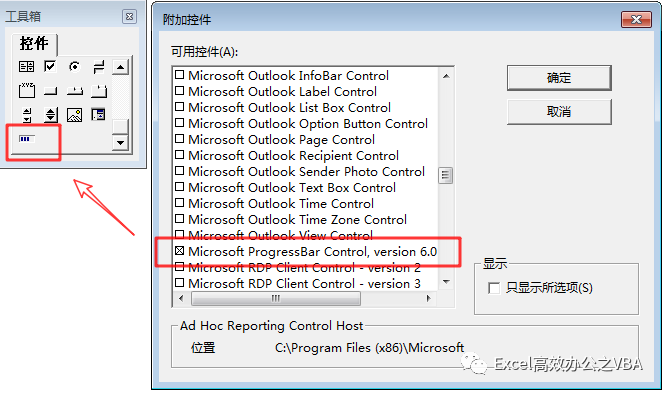
Task: Click the toolbox scroll down arrow
Action: tap(120, 143)
